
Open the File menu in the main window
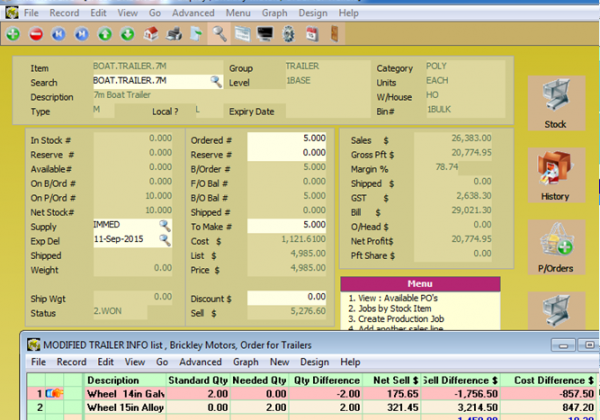[31, 13]
